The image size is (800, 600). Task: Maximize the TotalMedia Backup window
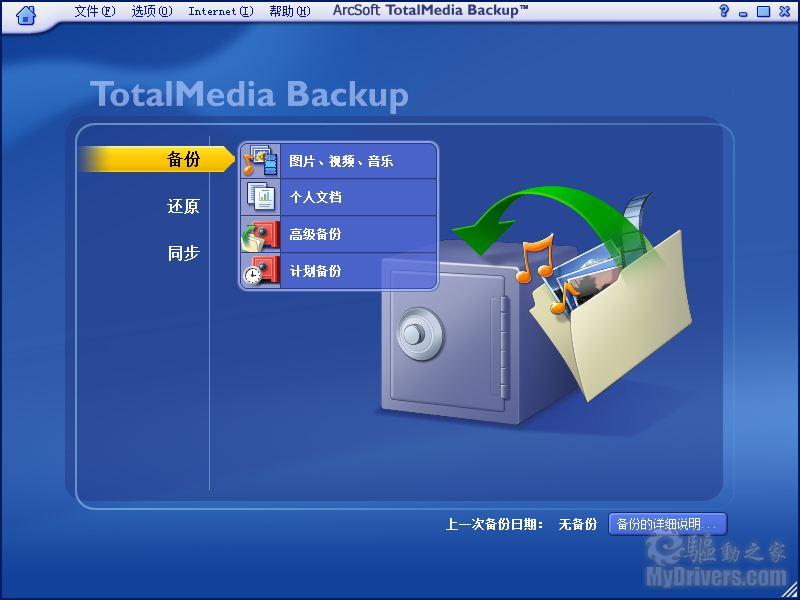763,11
